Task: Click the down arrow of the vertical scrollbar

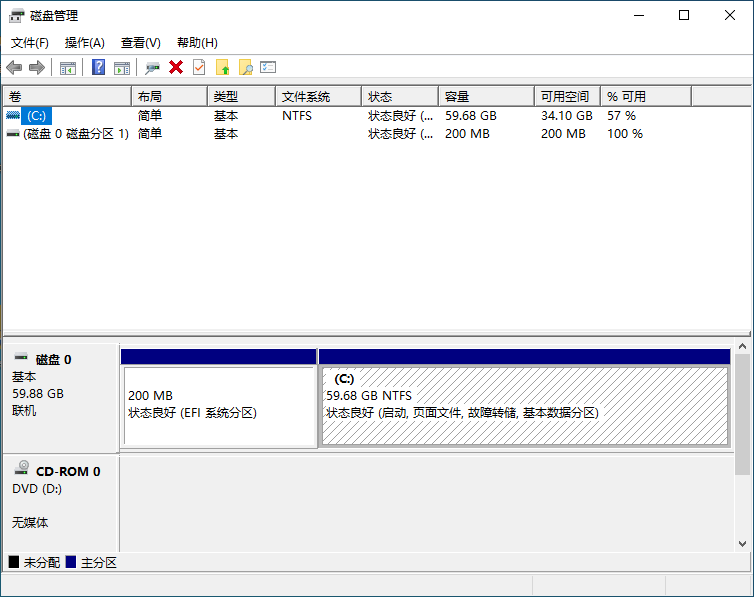Action: (x=742, y=543)
